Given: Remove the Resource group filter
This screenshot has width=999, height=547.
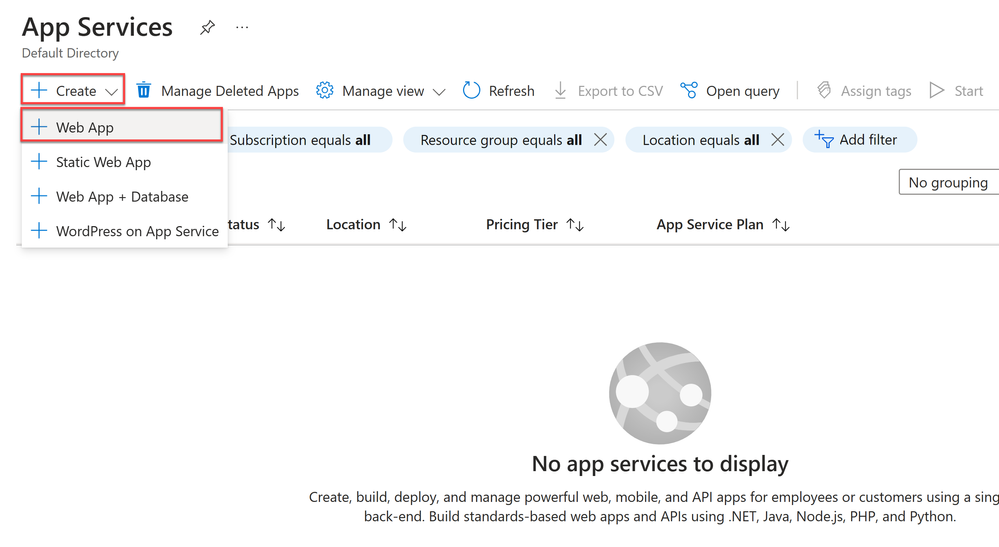Looking at the screenshot, I should pyautogui.click(x=600, y=139).
